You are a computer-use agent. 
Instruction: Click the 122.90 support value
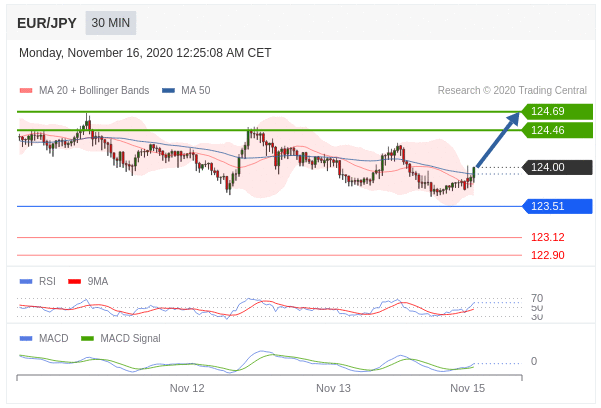(x=548, y=255)
